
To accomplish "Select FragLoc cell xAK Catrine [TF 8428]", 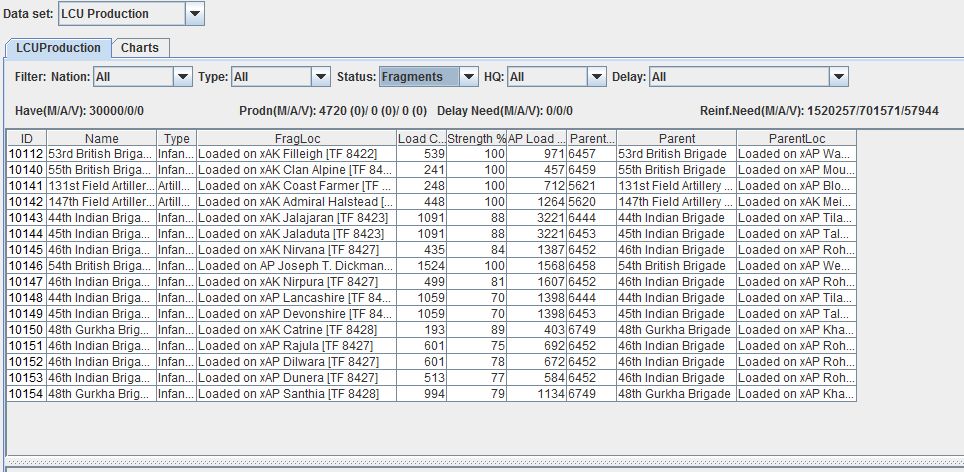I will (x=296, y=329).
